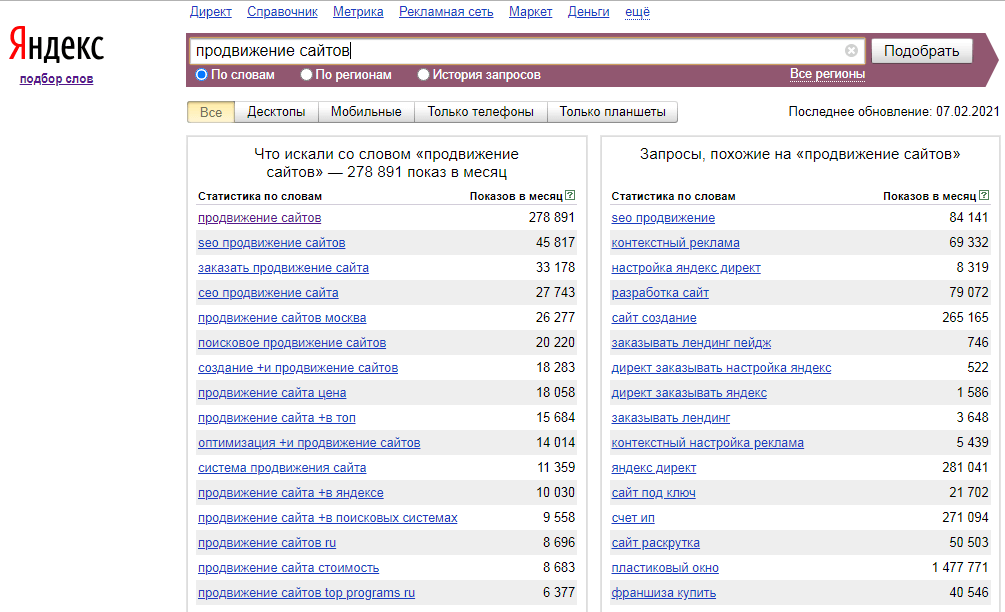Select the "Только телефоны" tab
The height and width of the screenshot is (612, 1005).
pos(480,112)
